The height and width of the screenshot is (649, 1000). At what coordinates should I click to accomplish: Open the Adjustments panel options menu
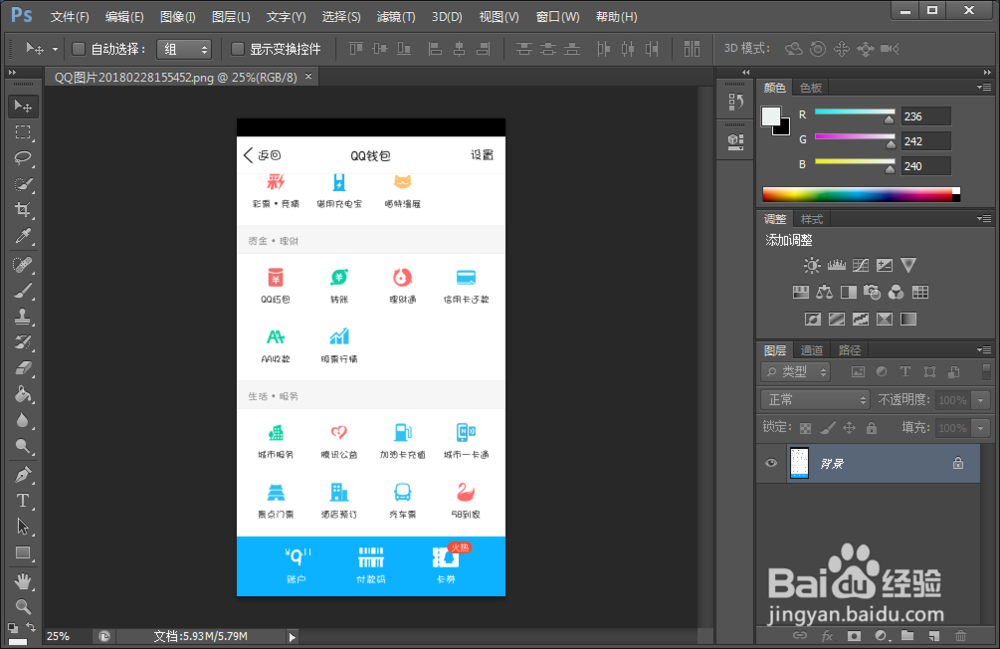(984, 219)
